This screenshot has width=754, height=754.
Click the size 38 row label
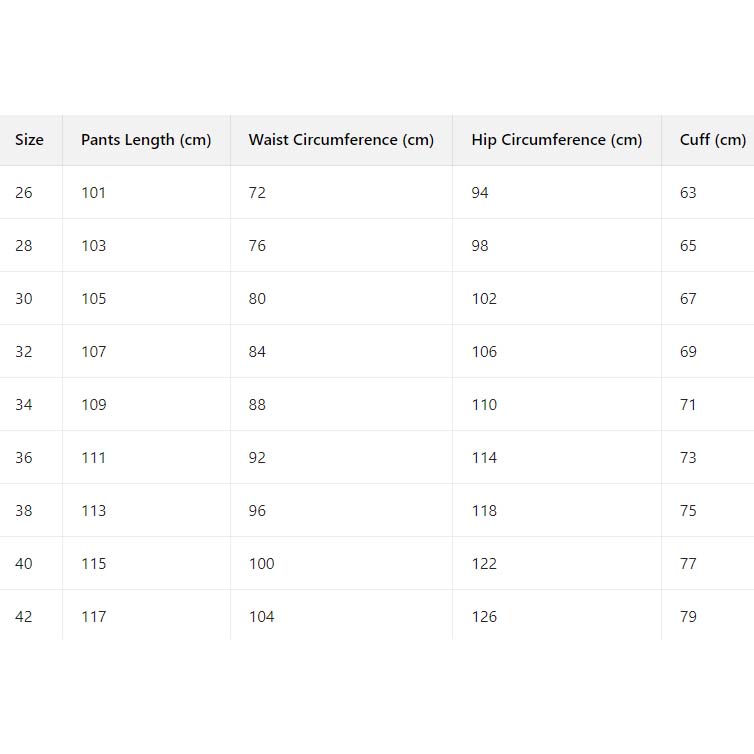pos(24,511)
